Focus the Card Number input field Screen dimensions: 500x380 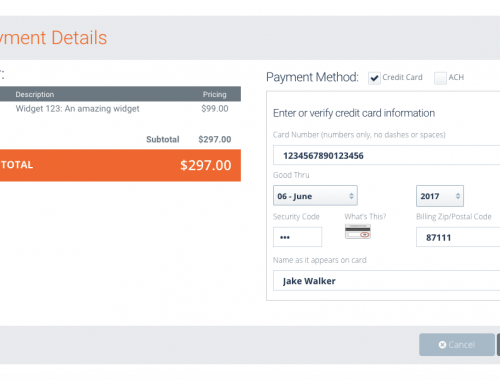pos(387,155)
